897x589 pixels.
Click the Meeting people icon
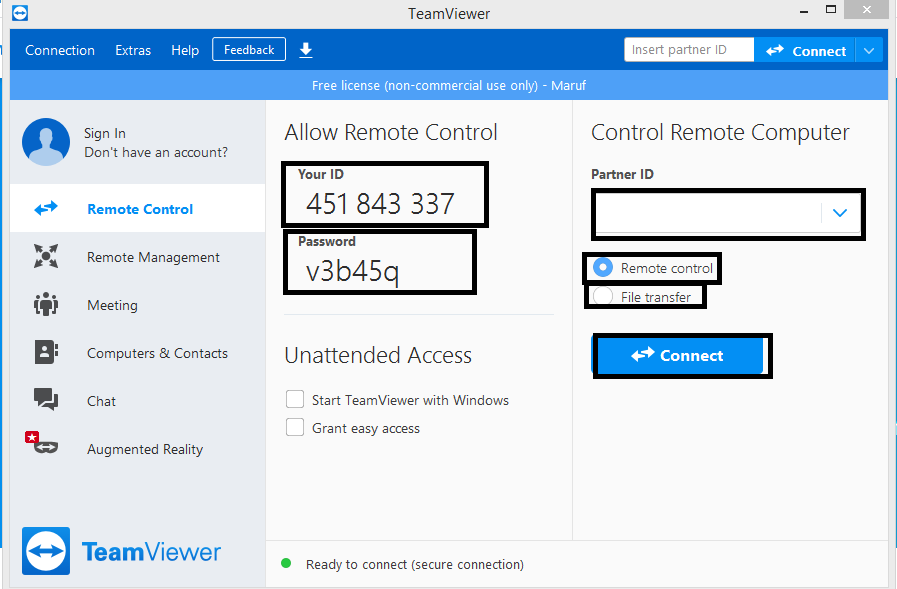pos(46,304)
